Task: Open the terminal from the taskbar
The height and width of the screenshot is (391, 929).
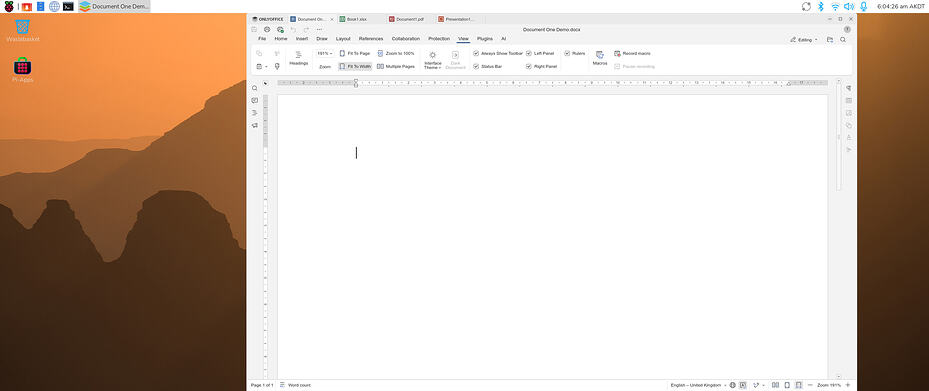Action: coord(69,7)
